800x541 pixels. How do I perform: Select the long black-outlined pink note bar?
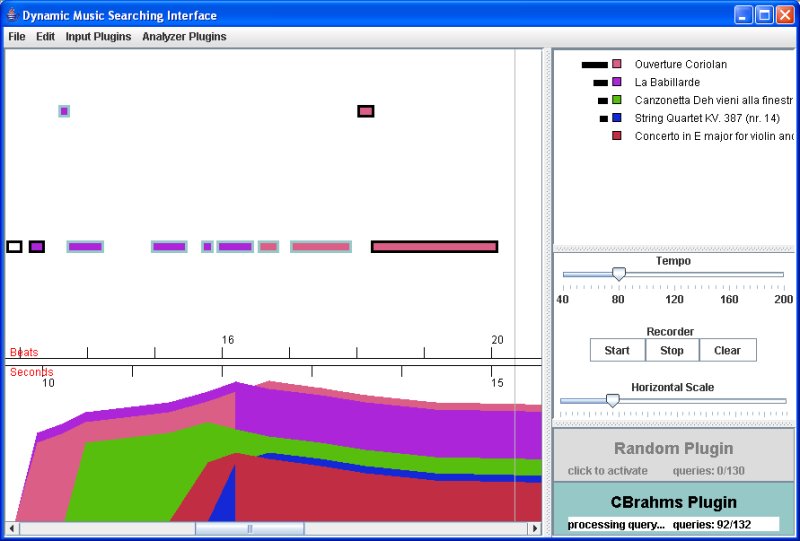coord(434,246)
